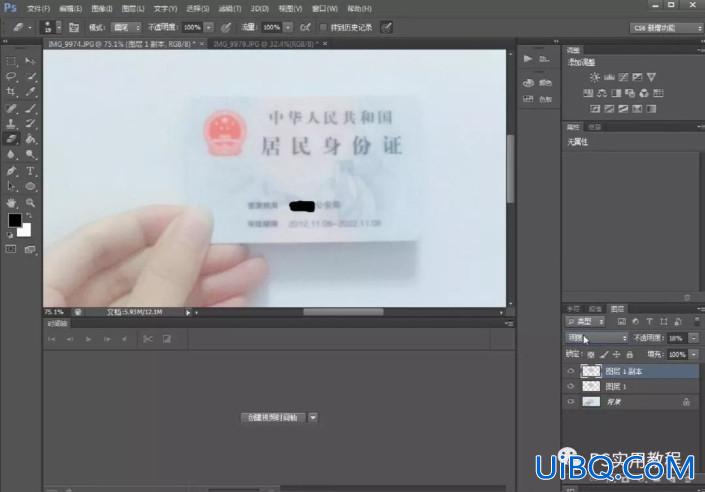Open the workspace switcher dropdown
This screenshot has height=492, width=705.
click(x=666, y=28)
